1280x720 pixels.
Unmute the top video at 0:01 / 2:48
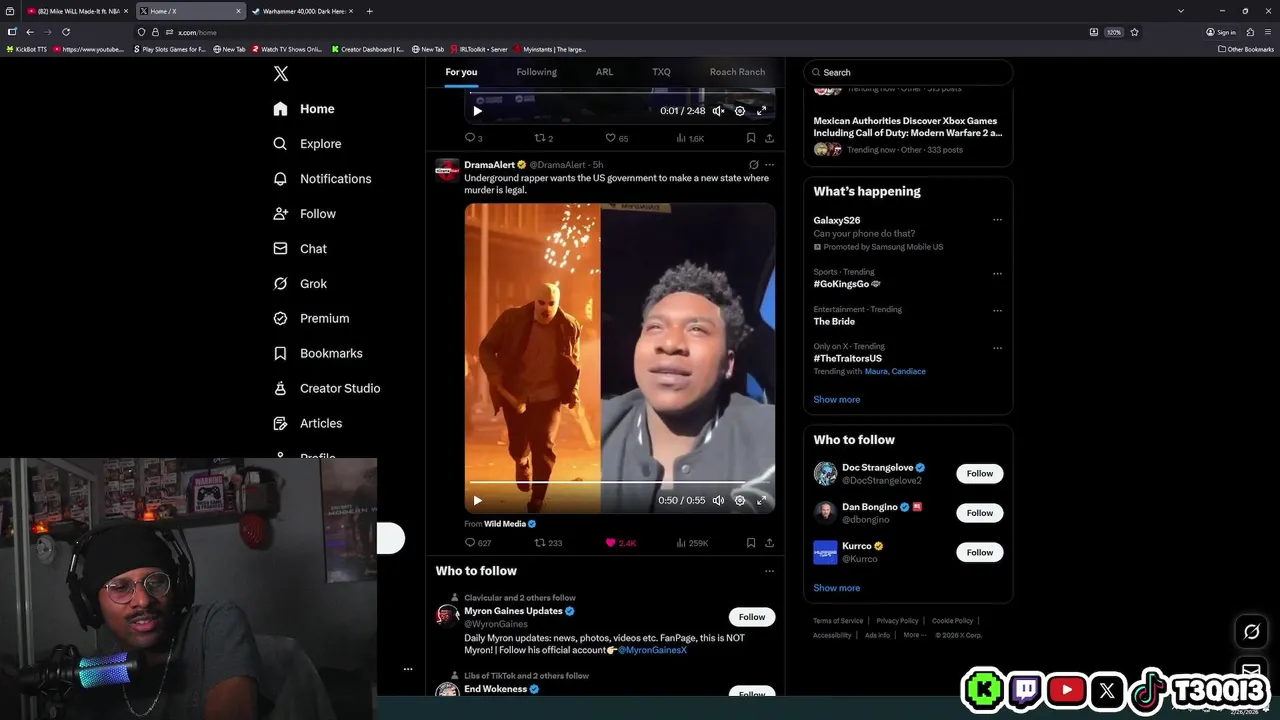pyautogui.click(x=718, y=111)
